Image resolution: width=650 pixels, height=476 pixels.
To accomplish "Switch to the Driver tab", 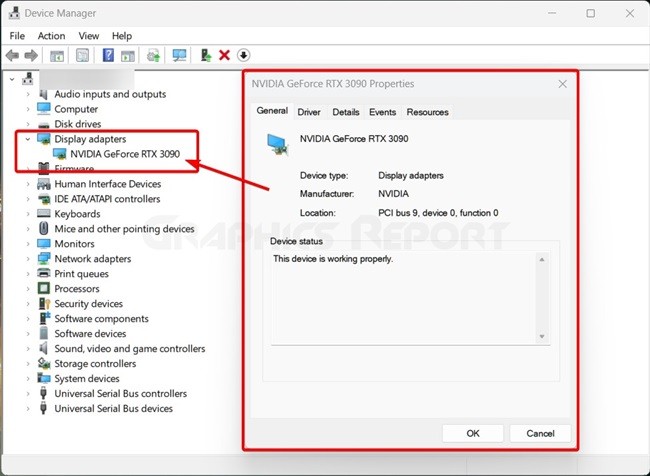I will click(x=309, y=112).
